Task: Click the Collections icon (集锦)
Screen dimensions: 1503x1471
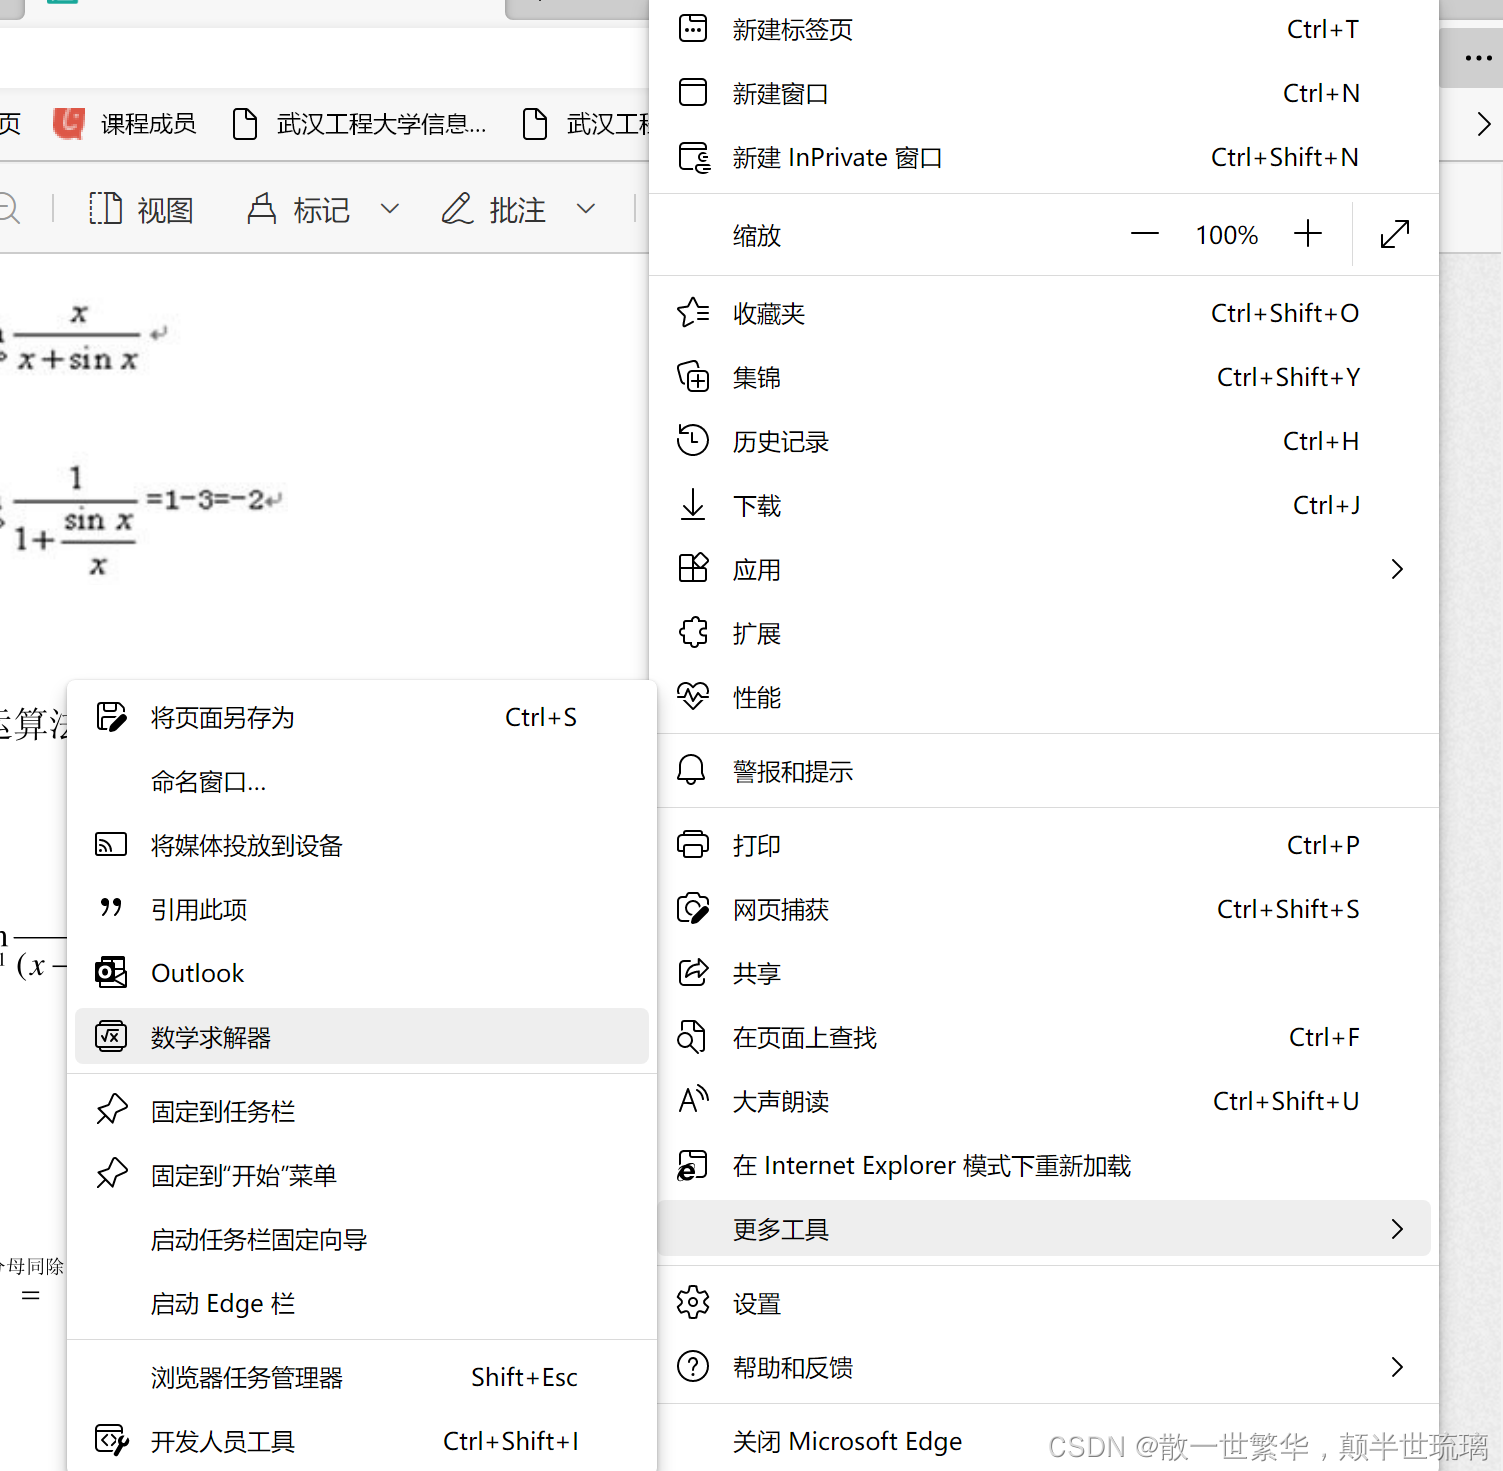Action: (x=693, y=377)
